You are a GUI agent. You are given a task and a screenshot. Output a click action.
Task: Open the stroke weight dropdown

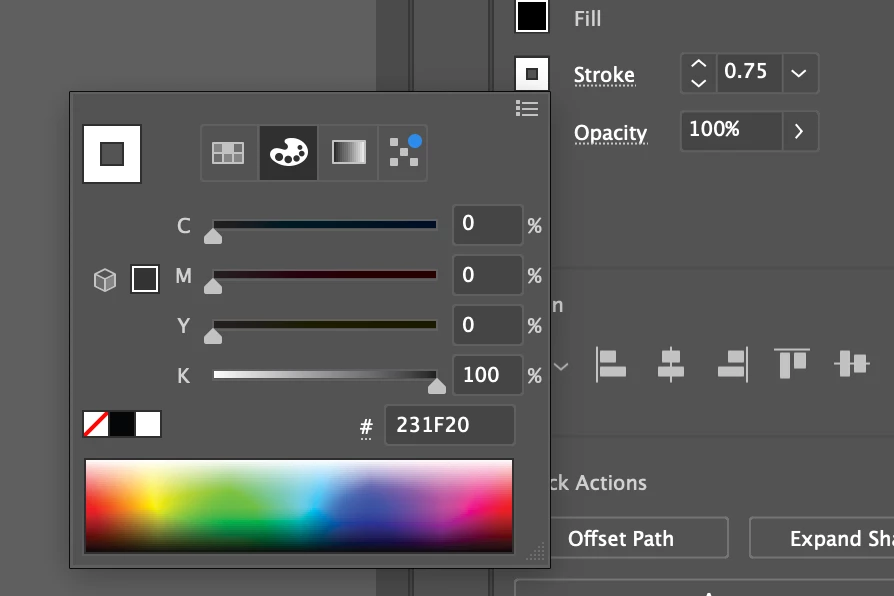[798, 73]
